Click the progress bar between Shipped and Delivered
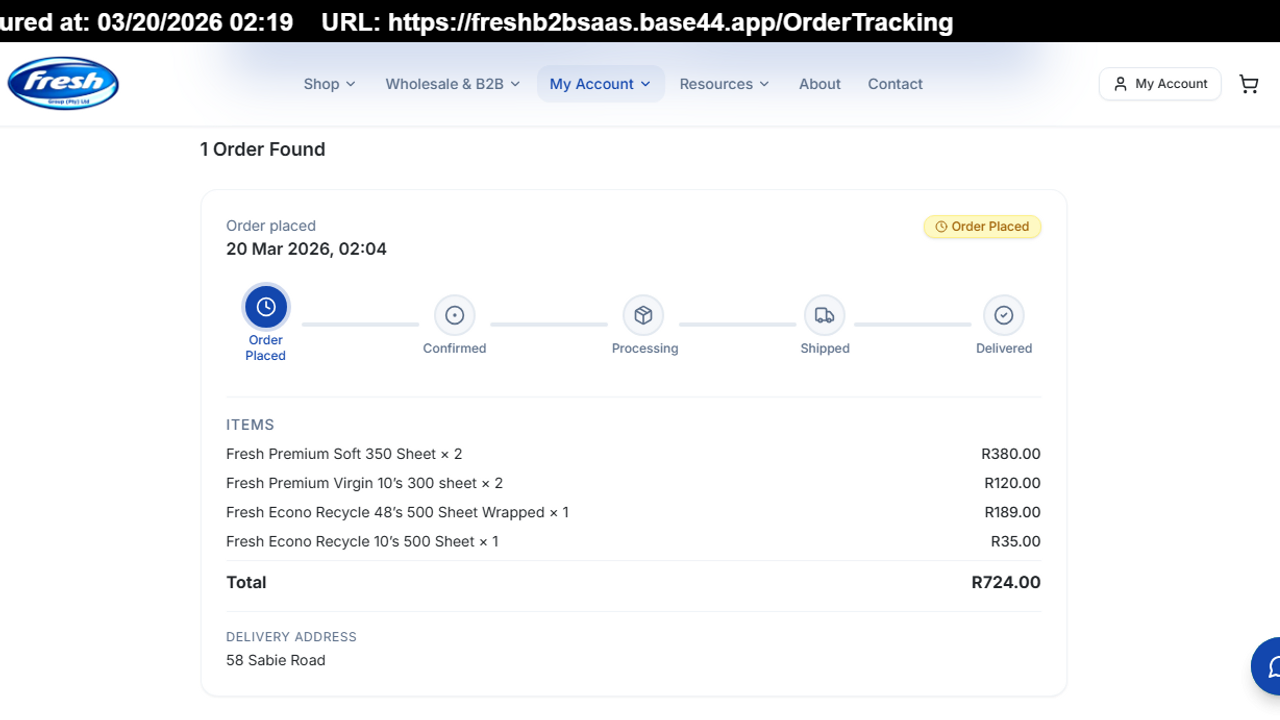Image resolution: width=1280 pixels, height=720 pixels. (x=913, y=324)
